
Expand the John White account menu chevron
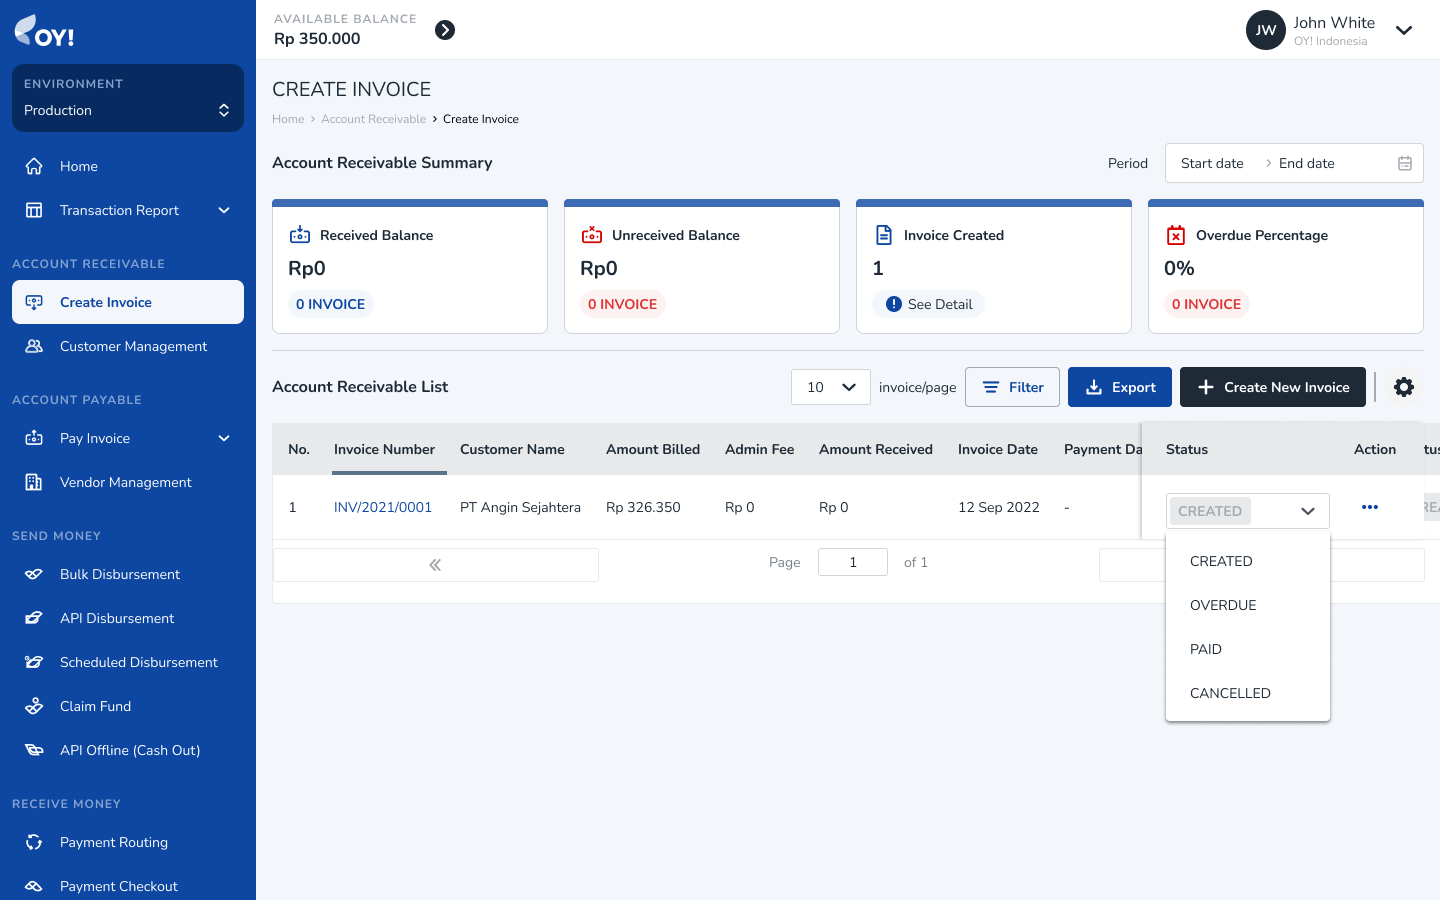tap(1404, 30)
